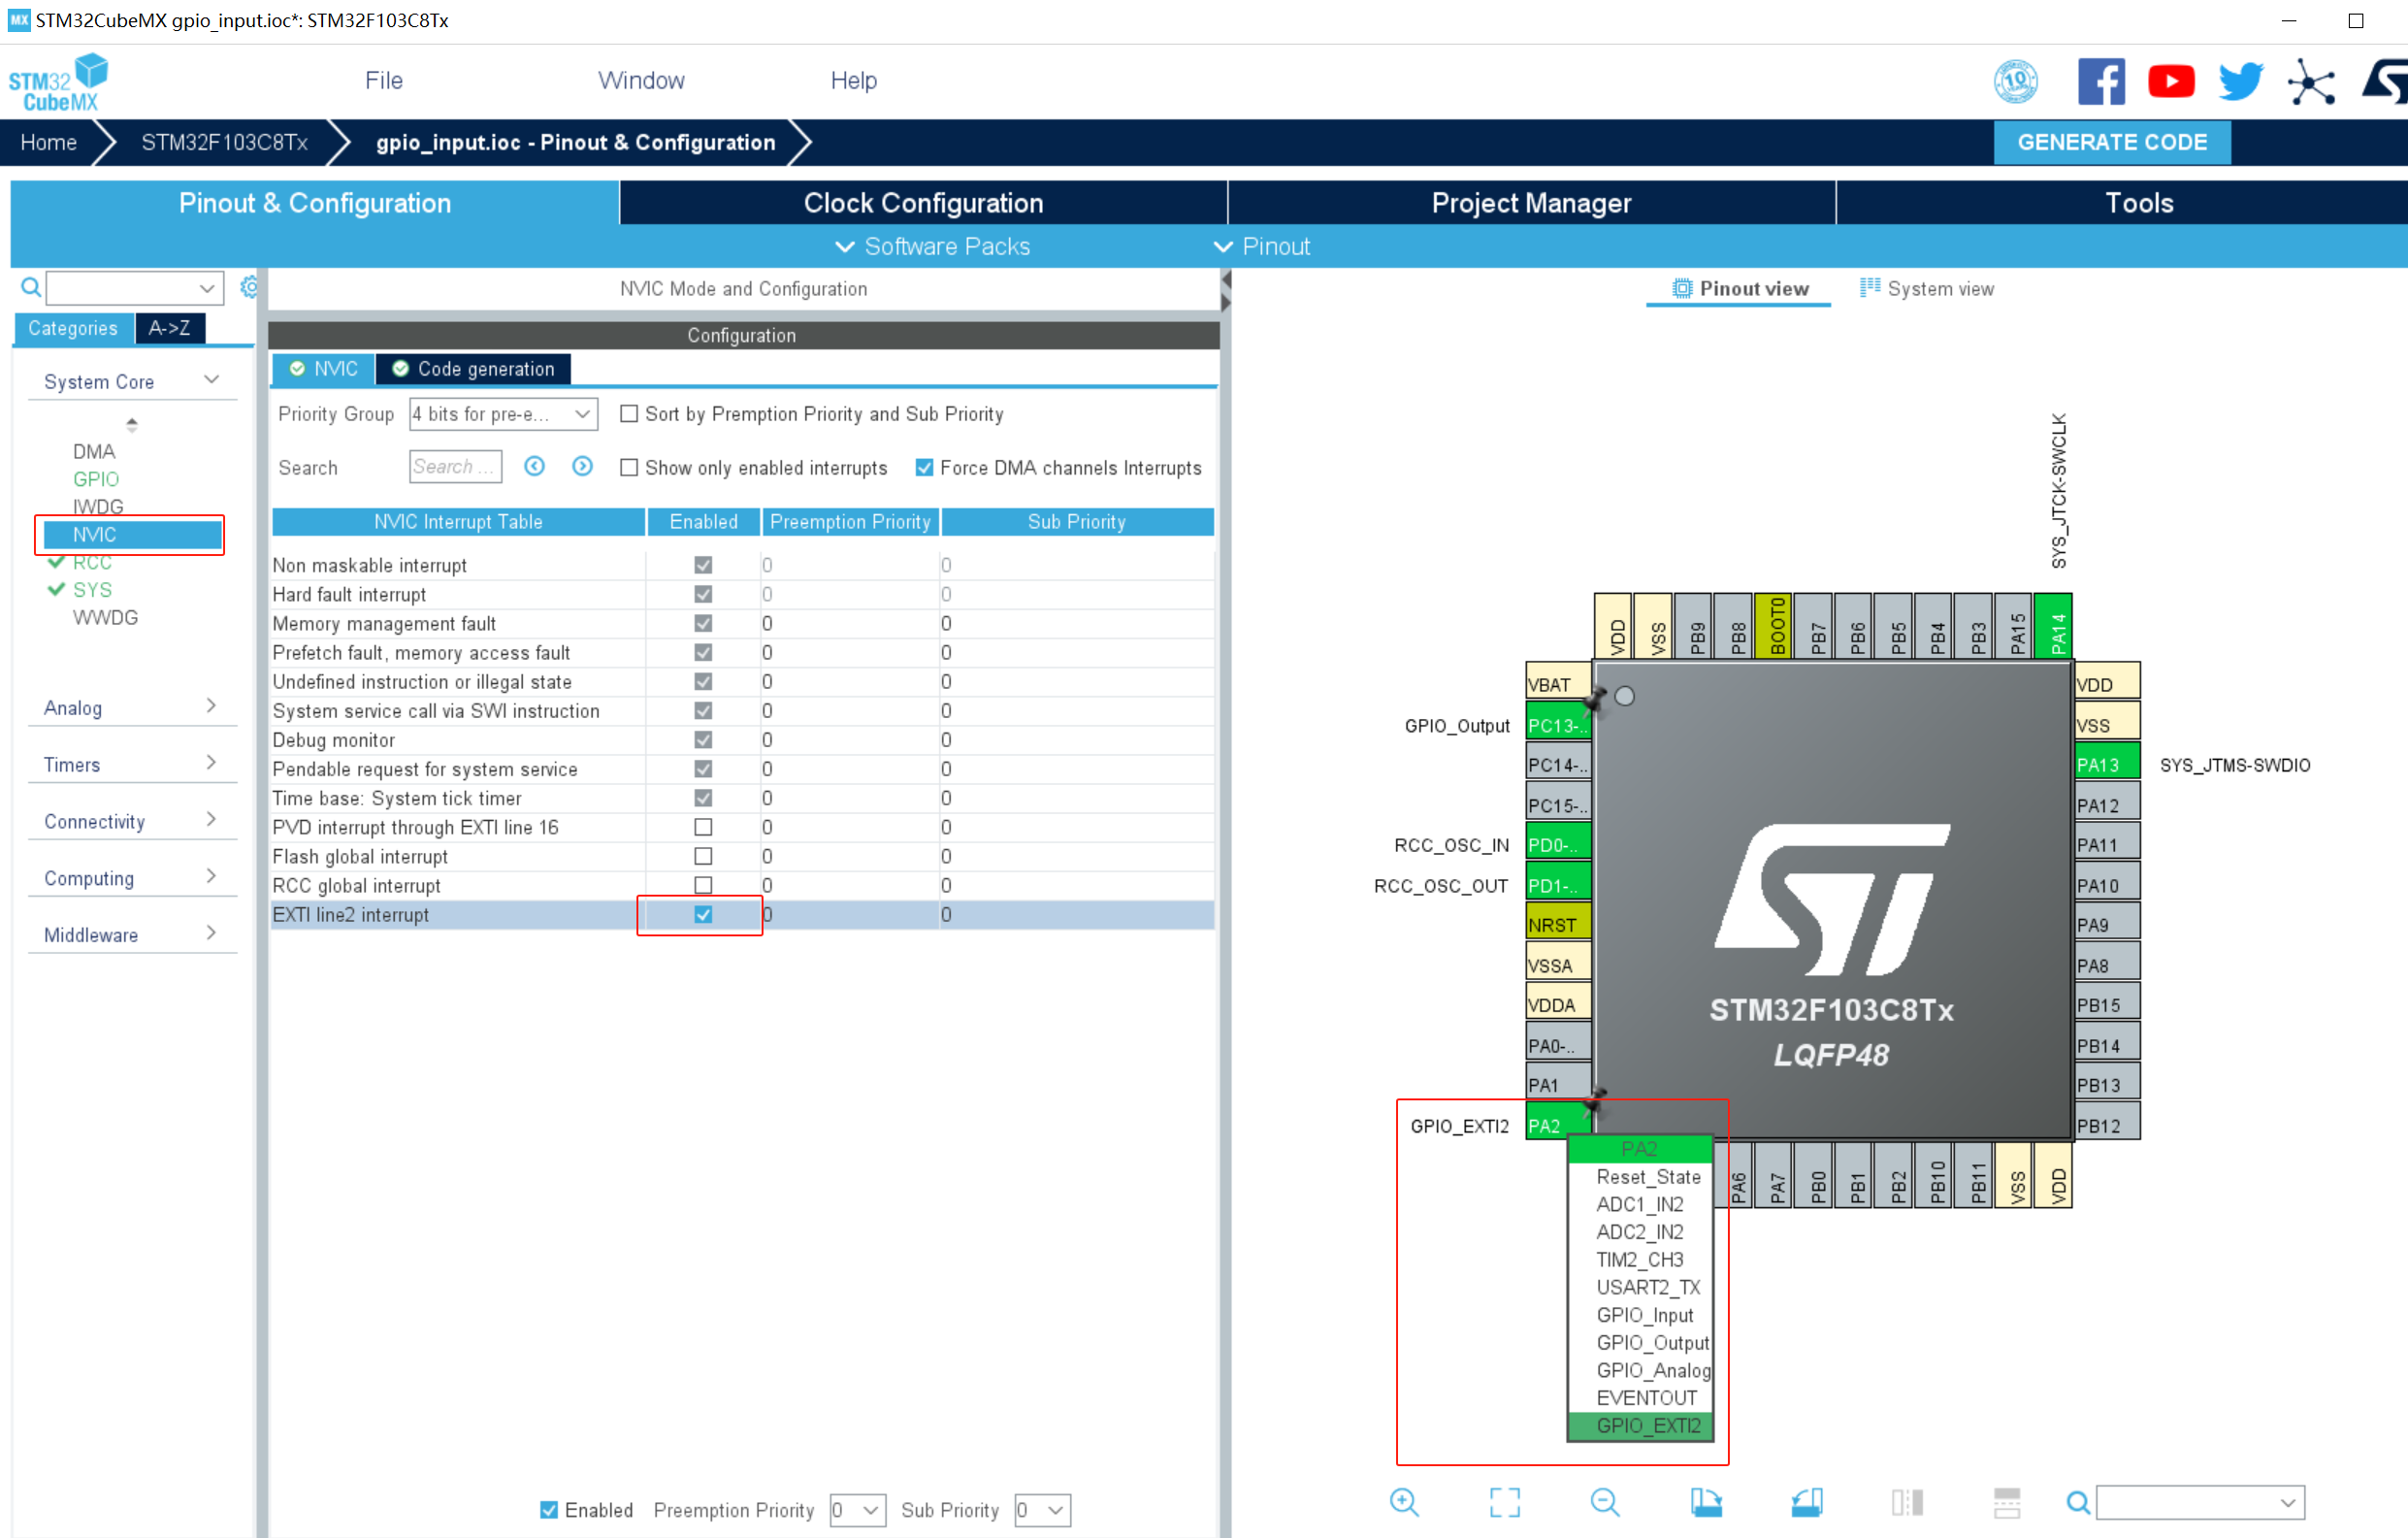
Task: Toggle the horizontal layout view icon
Action: [2006, 1501]
